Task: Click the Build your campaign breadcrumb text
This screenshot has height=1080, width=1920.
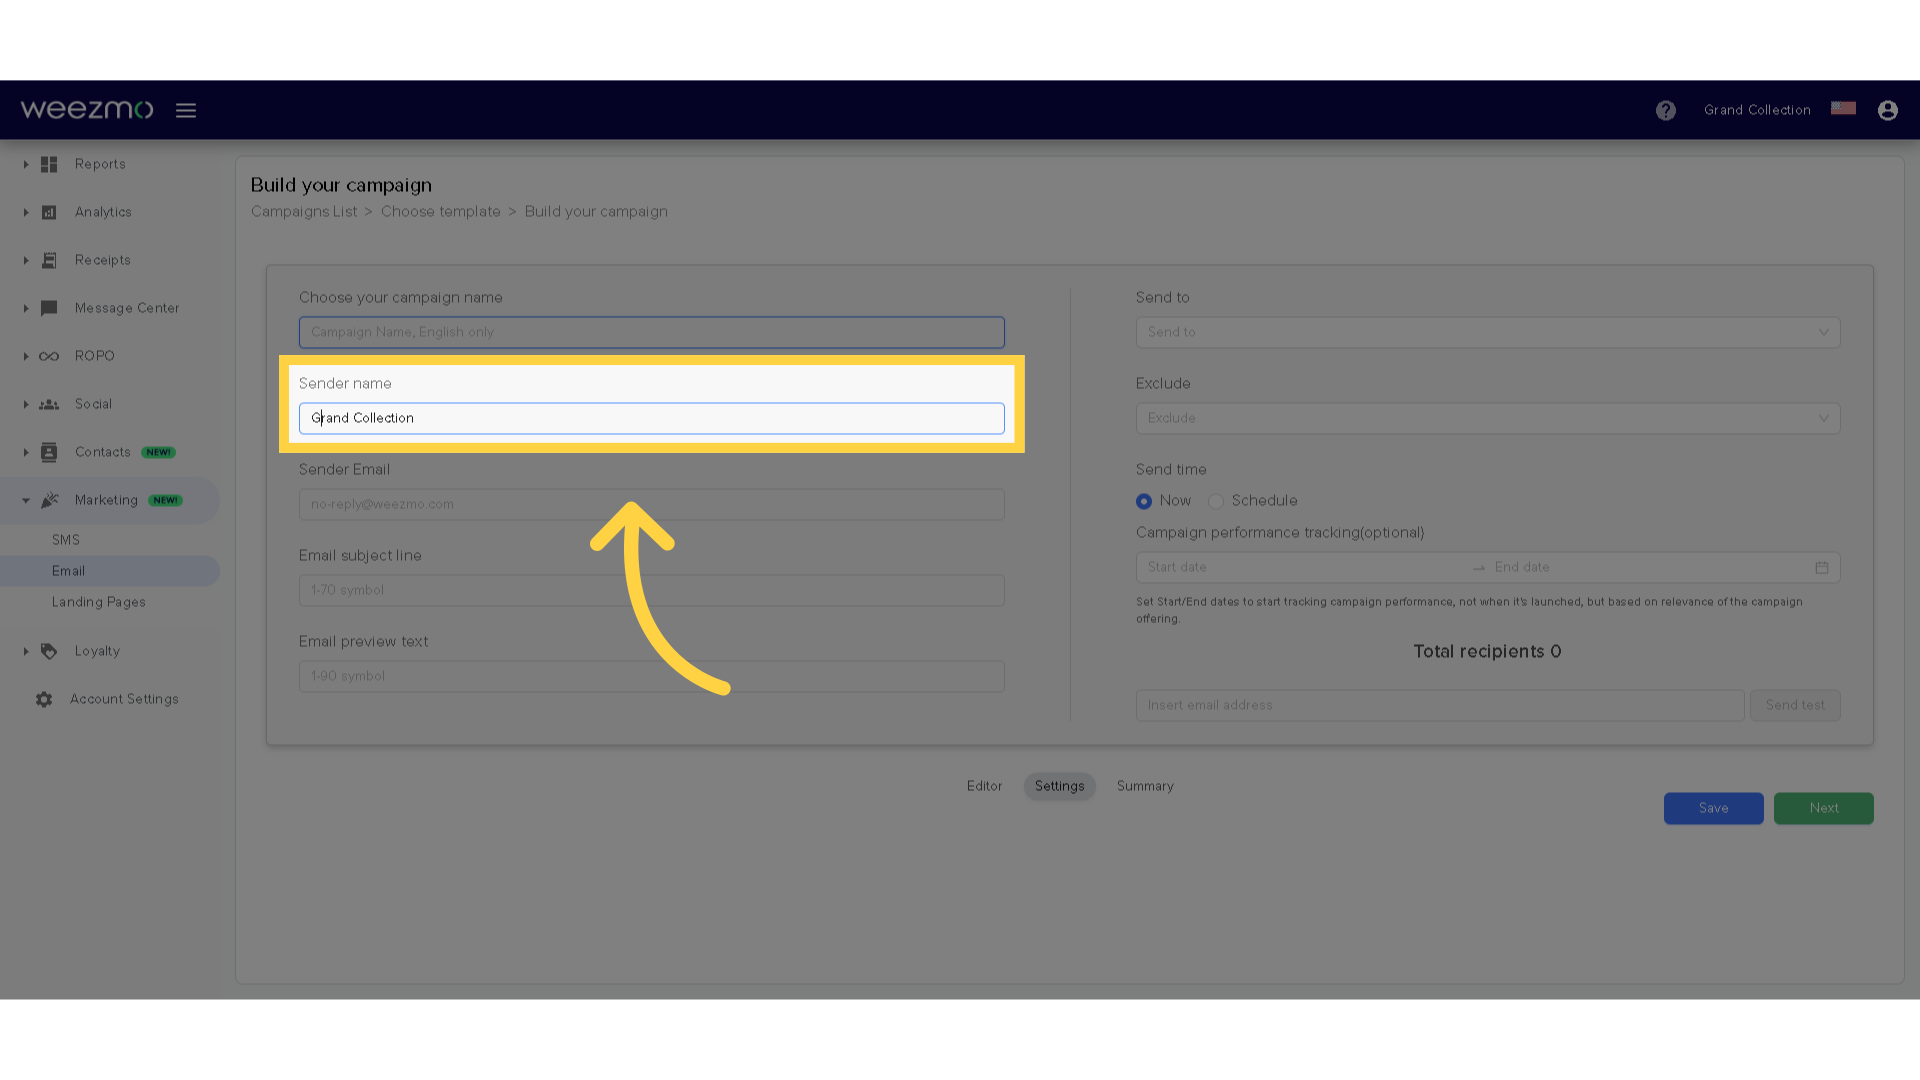Action: [596, 212]
